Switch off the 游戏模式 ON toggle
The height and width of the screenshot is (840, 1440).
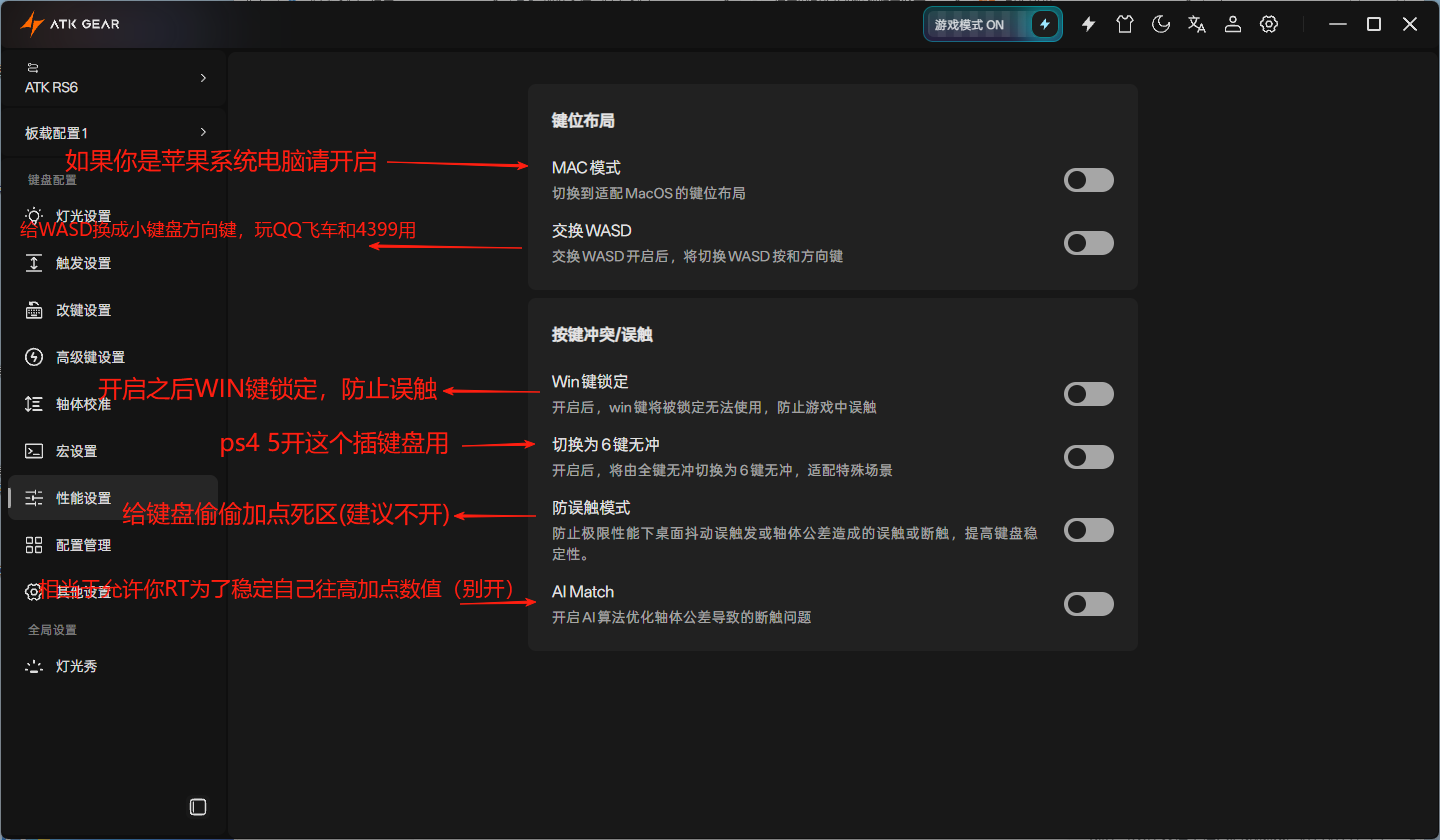pyautogui.click(x=1043, y=24)
